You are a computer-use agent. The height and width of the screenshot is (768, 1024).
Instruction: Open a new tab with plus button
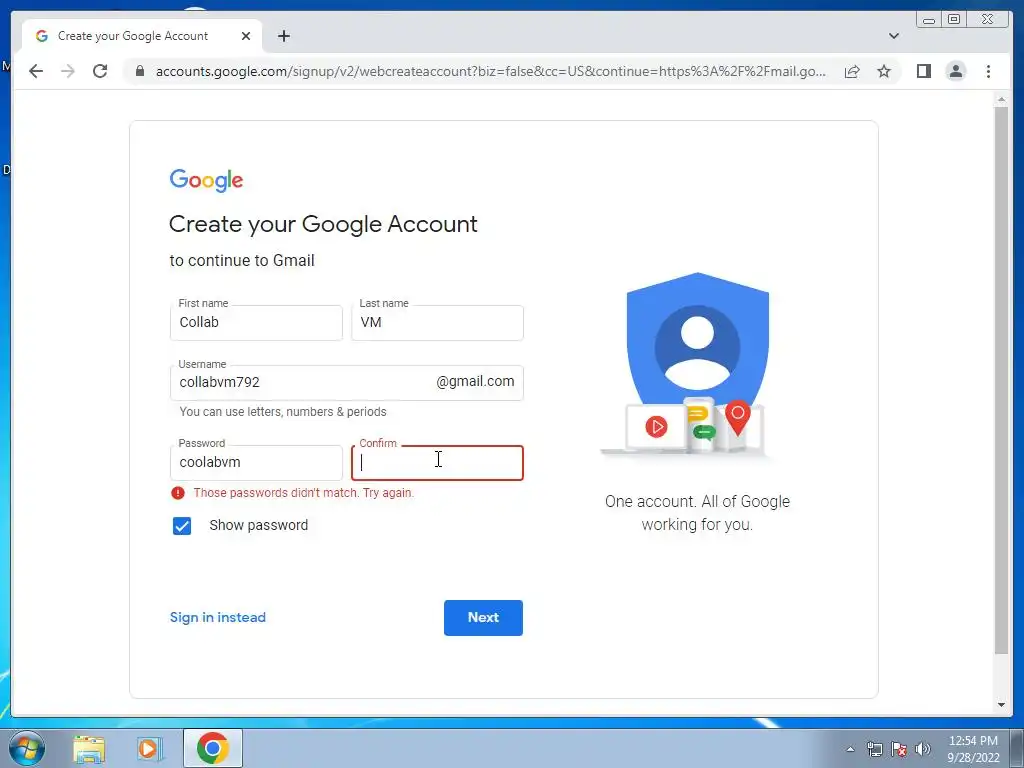pos(283,36)
